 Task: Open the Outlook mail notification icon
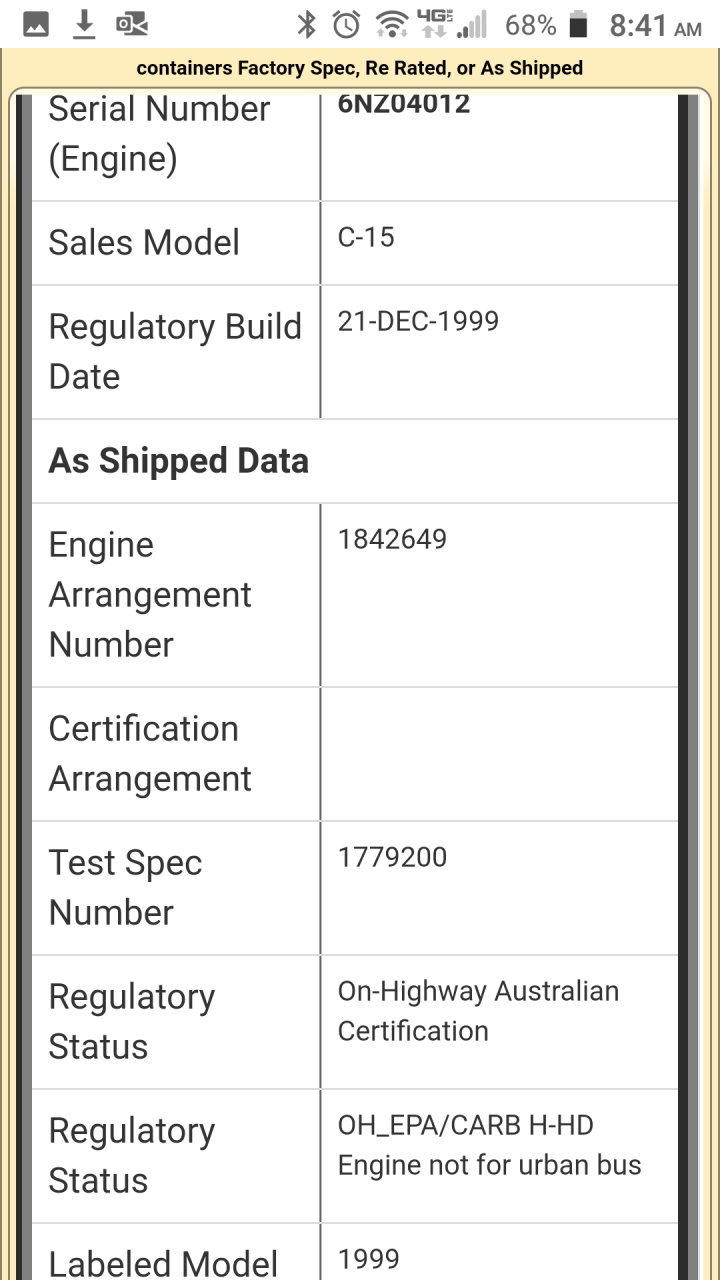coord(131,24)
